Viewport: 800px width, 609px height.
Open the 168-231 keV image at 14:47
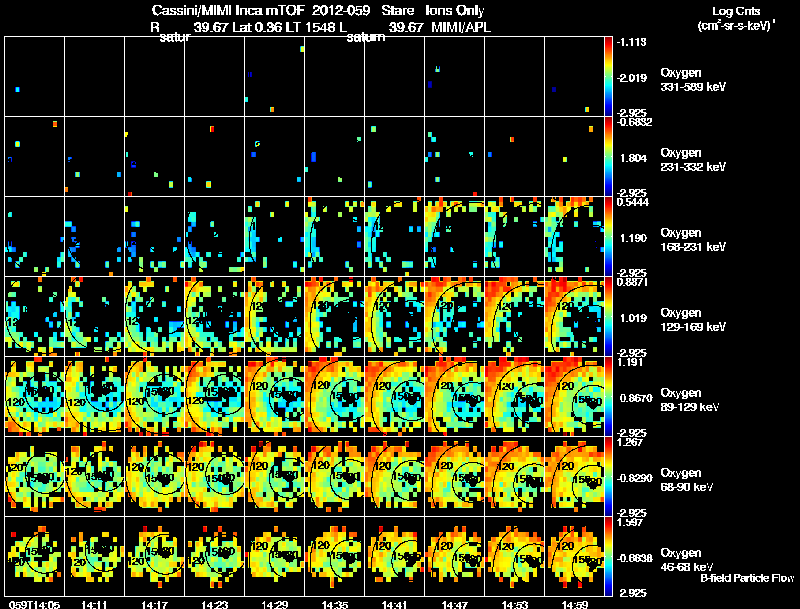(x=455, y=236)
